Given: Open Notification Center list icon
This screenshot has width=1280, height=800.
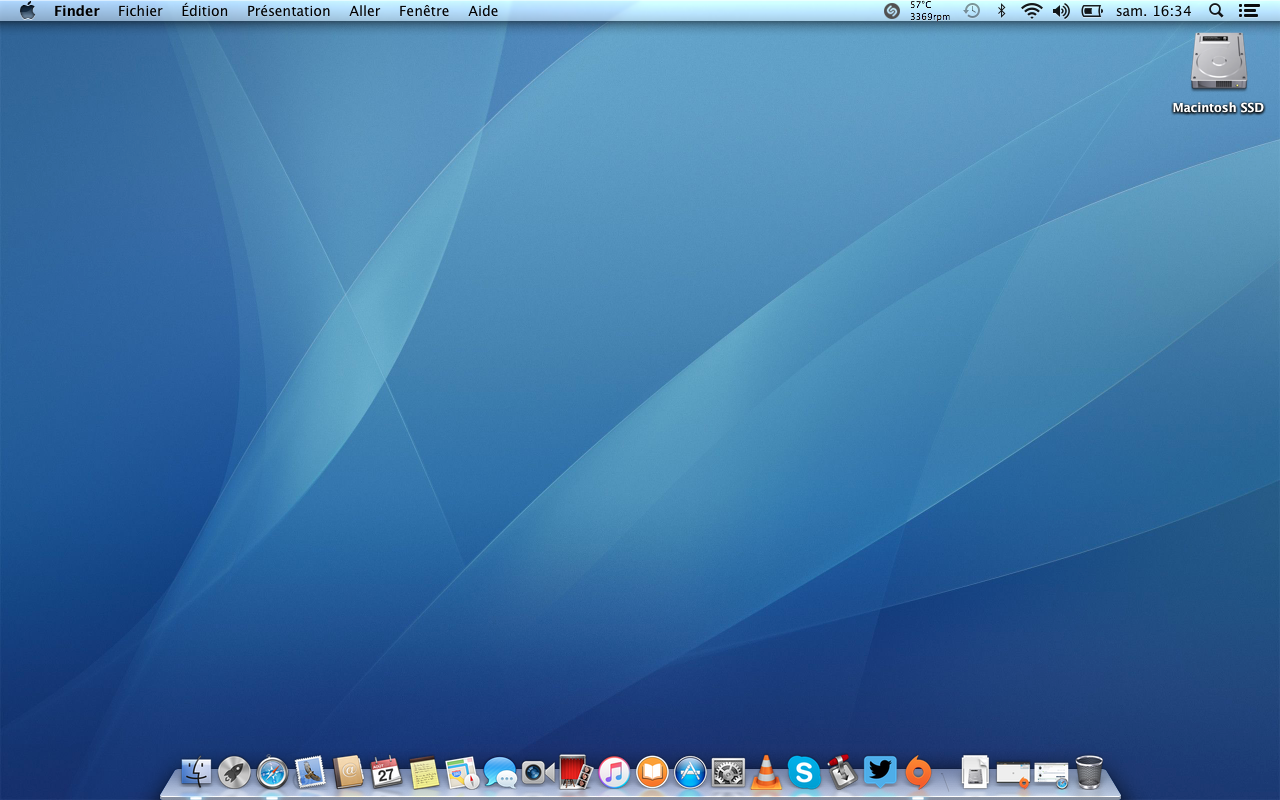Looking at the screenshot, I should pos(1248,11).
